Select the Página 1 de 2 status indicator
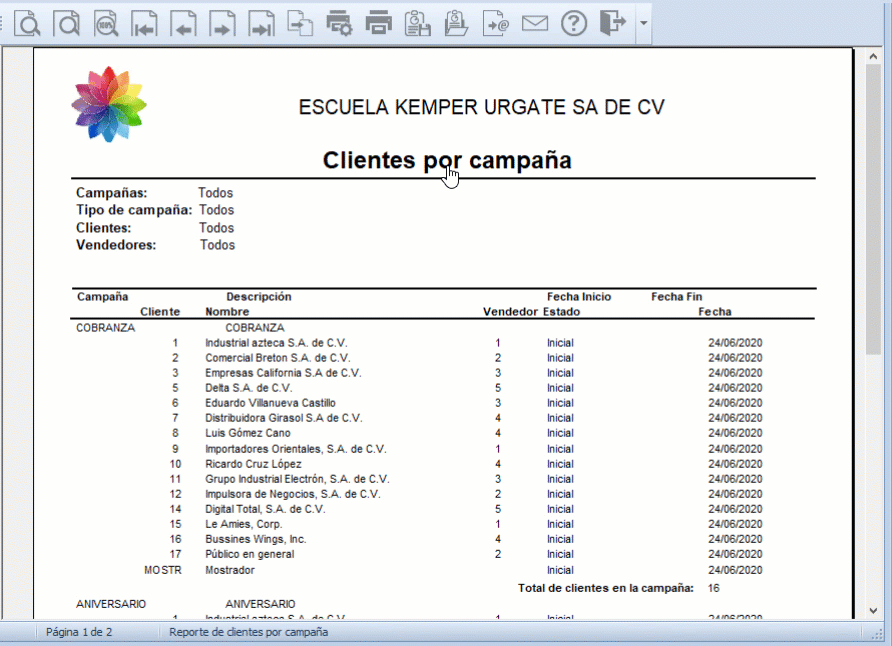Image resolution: width=892 pixels, height=646 pixels. click(x=75, y=632)
